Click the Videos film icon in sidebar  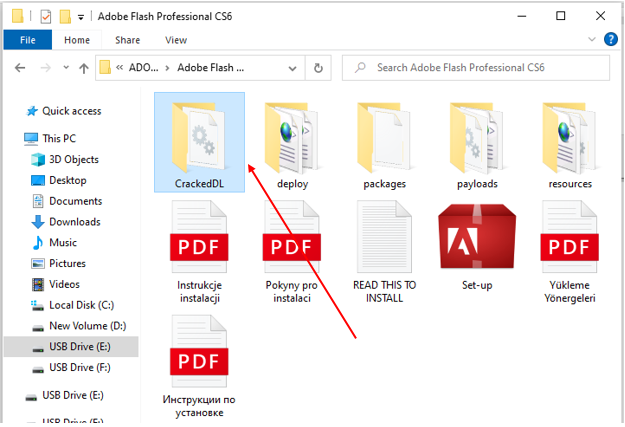tap(38, 284)
